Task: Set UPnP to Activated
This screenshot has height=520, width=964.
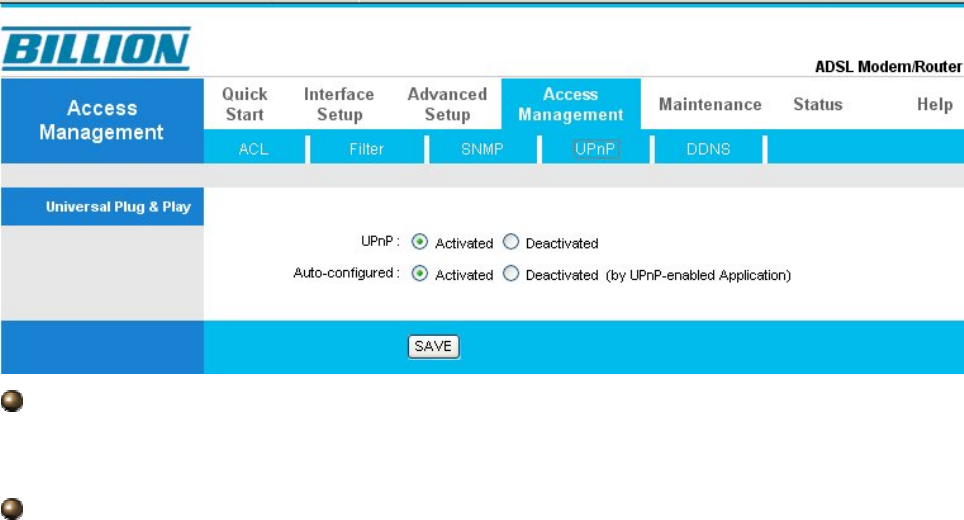Action: point(419,242)
